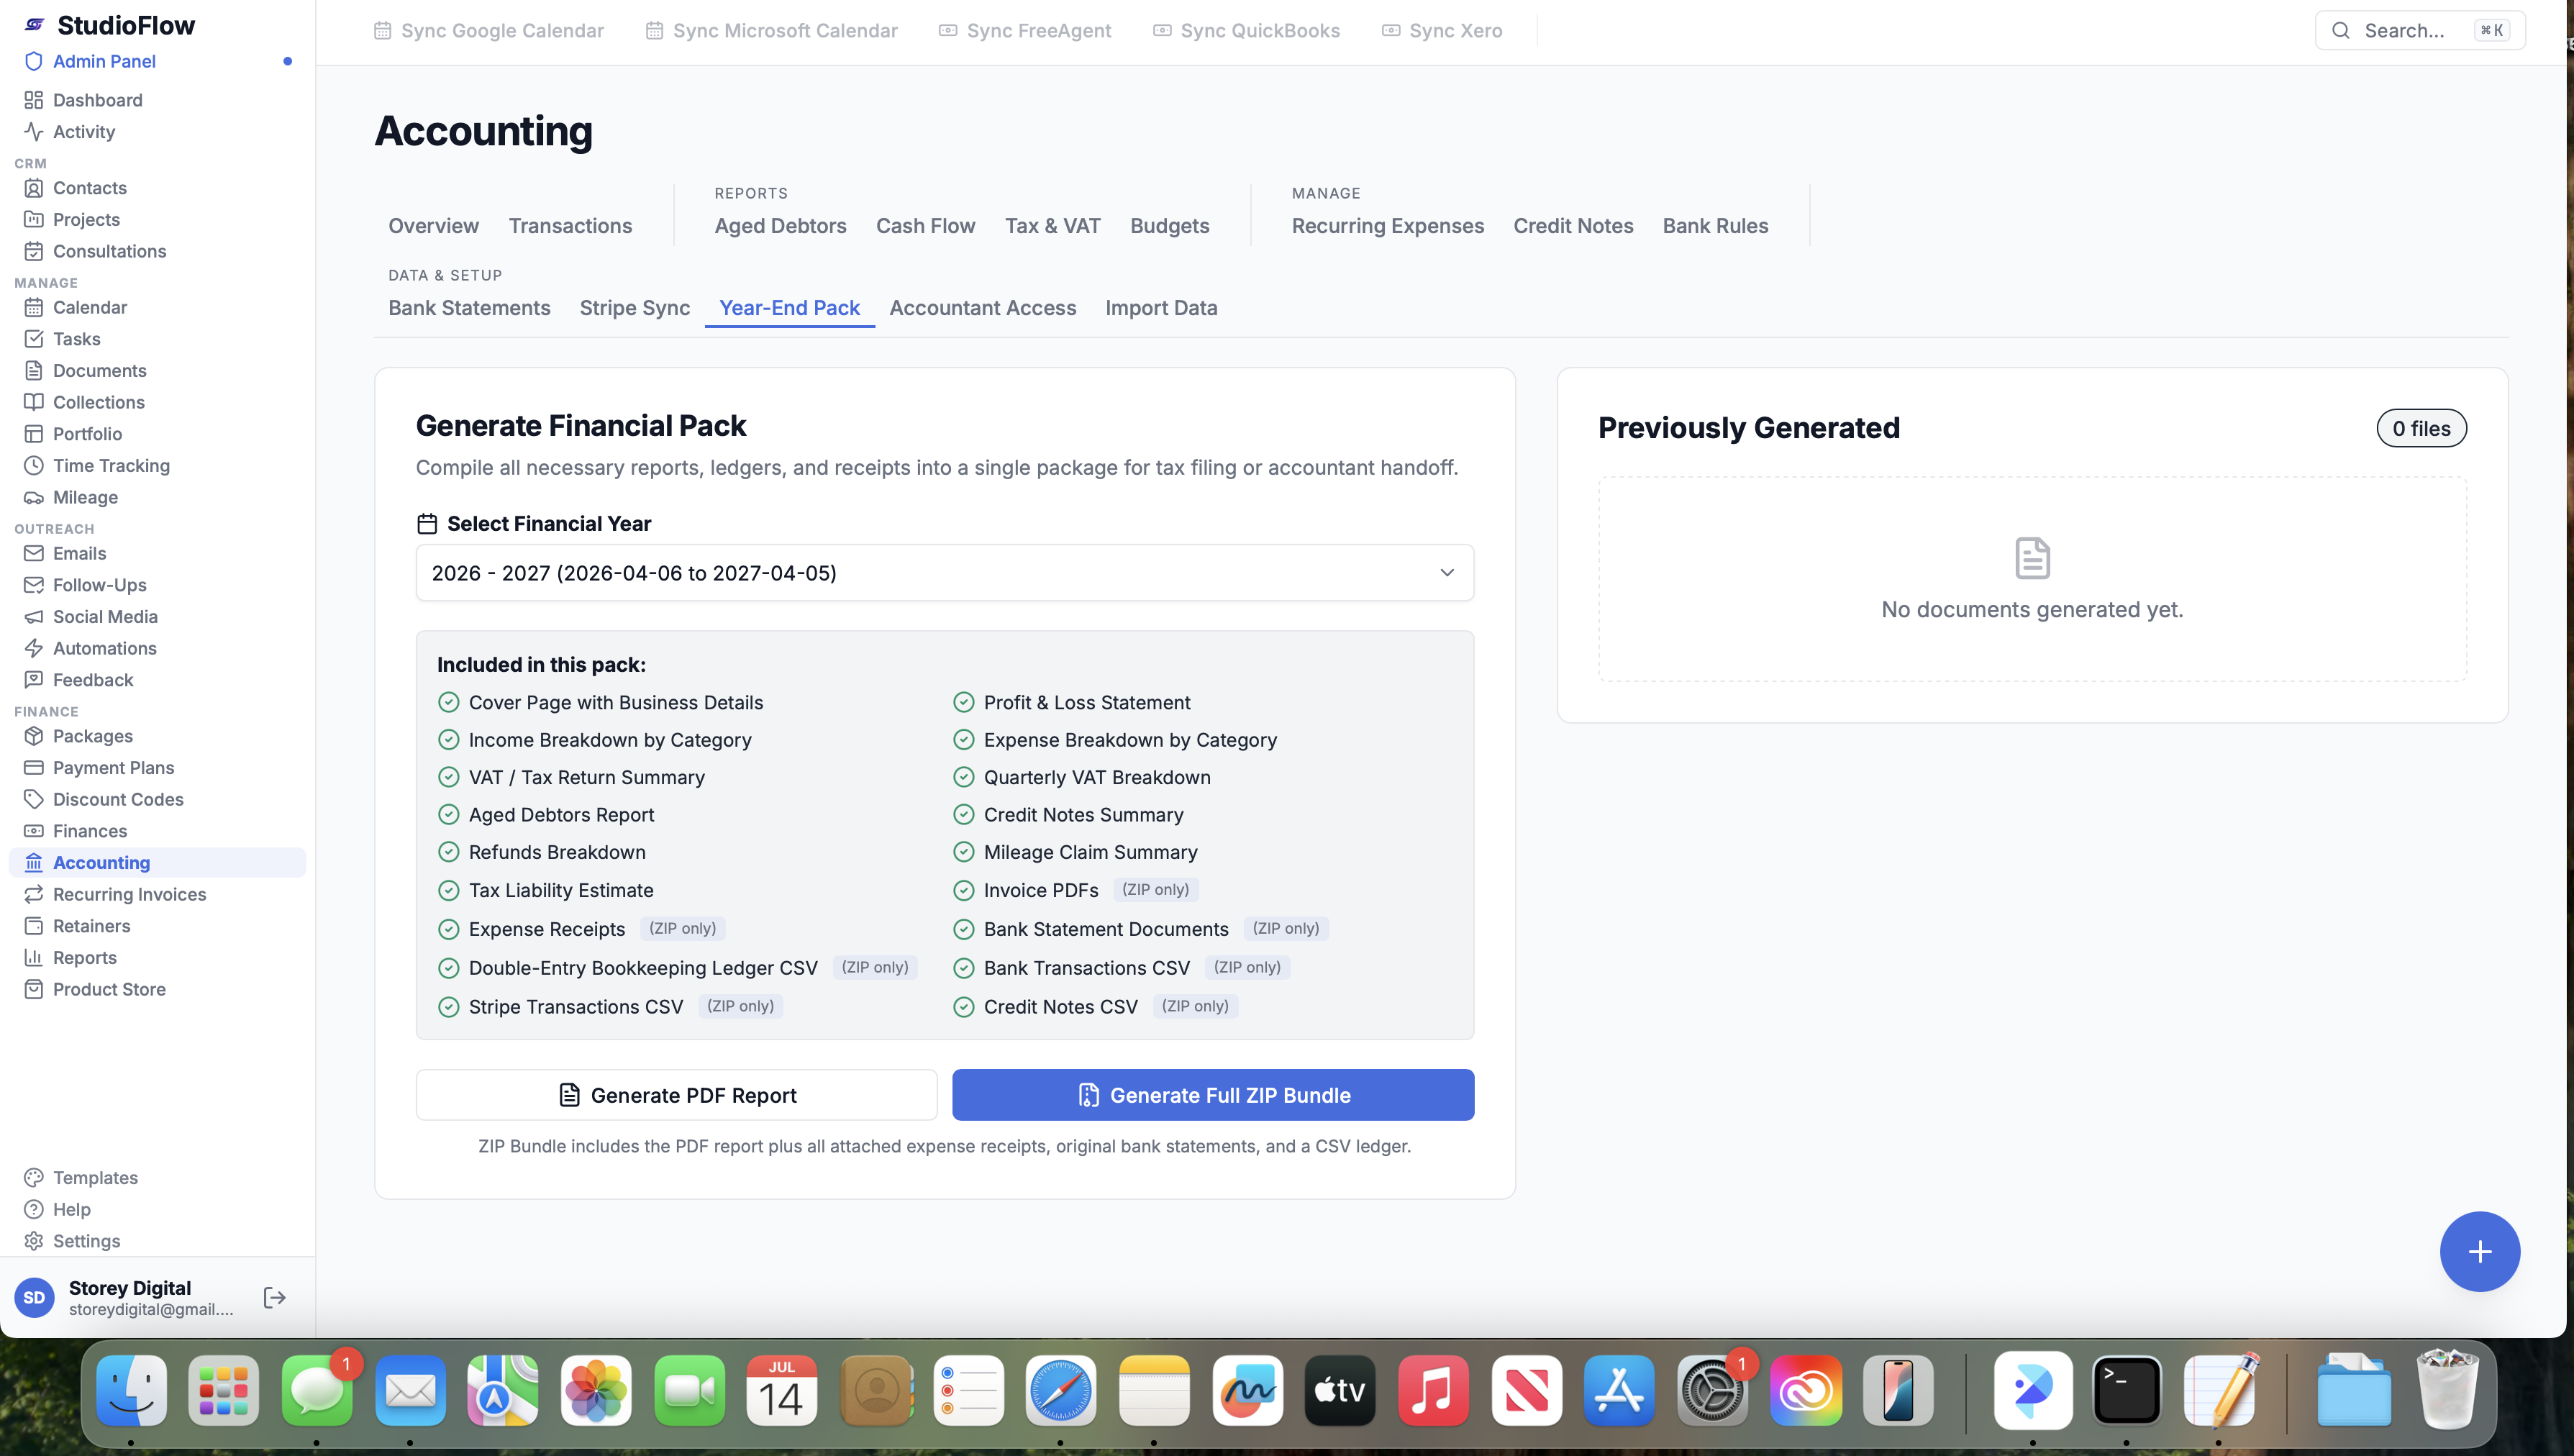The height and width of the screenshot is (1456, 2574).
Task: Click Generate PDF Report button
Action: [x=676, y=1095]
